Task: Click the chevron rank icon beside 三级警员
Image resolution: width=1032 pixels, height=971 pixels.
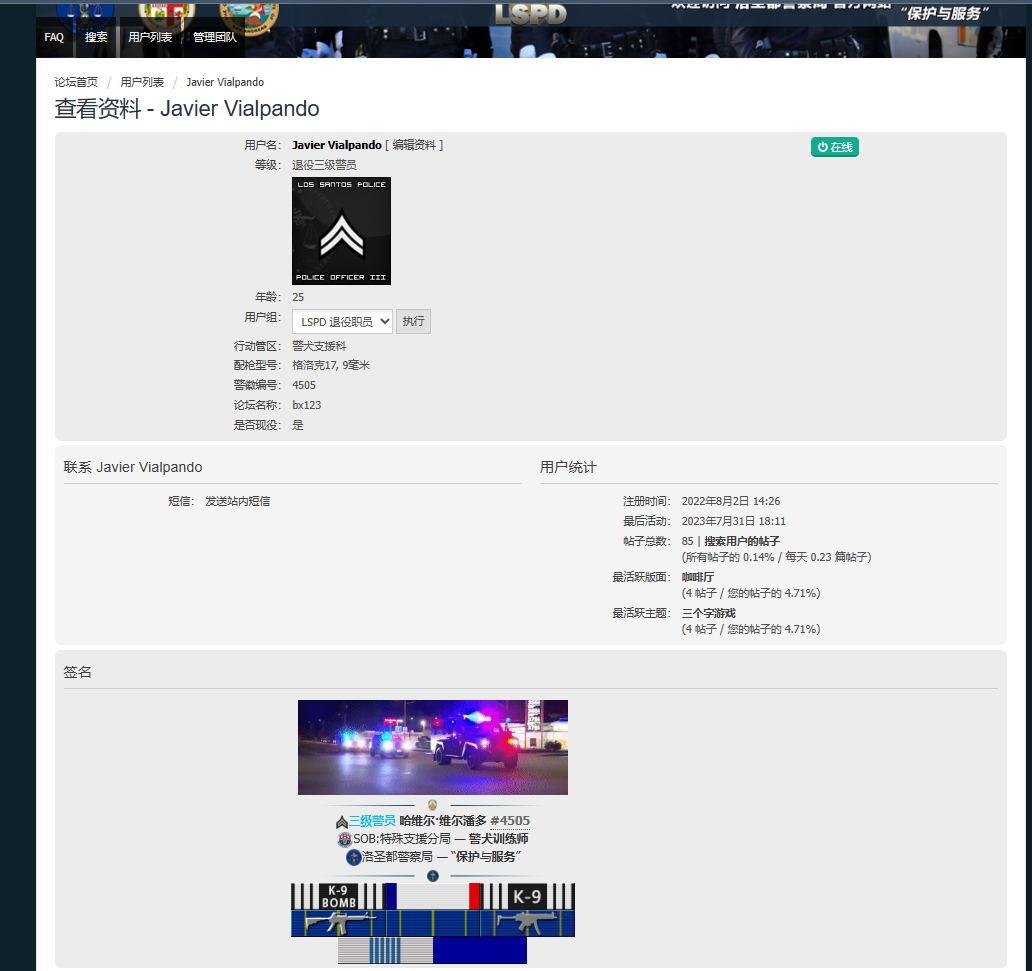Action: pyautogui.click(x=341, y=821)
